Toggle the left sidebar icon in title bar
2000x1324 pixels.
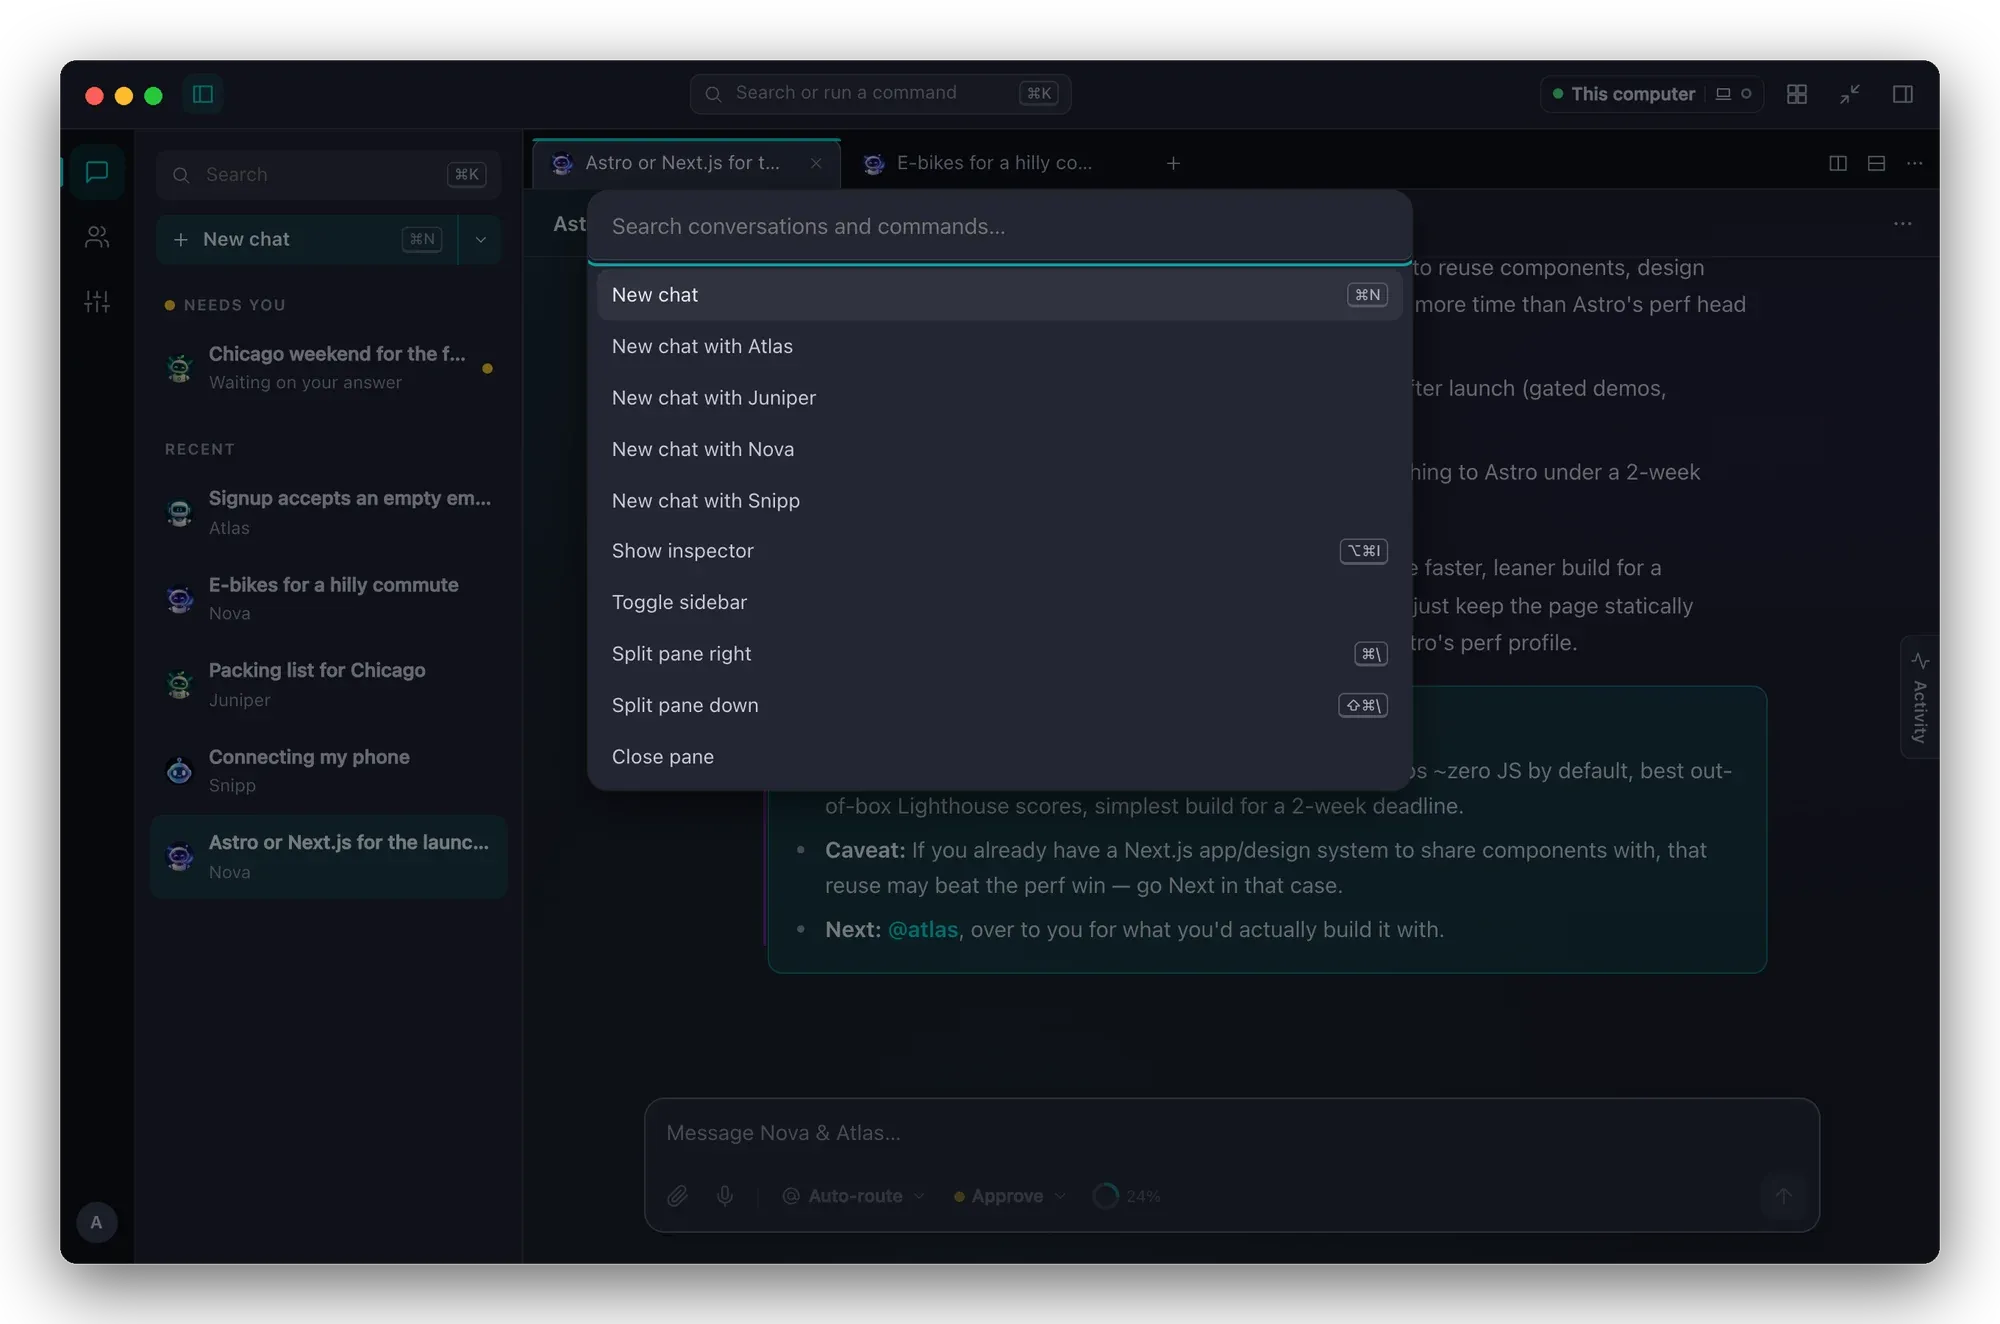(x=203, y=94)
